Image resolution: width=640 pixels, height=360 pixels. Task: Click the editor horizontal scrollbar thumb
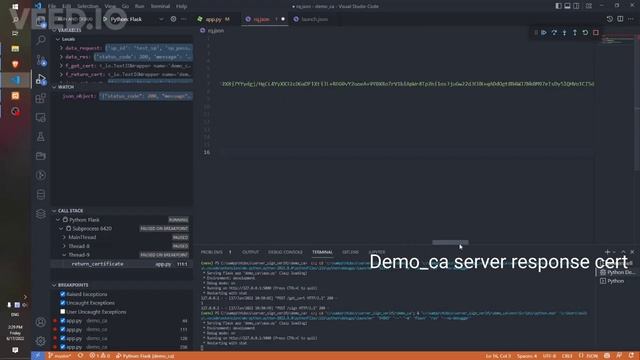point(450,242)
